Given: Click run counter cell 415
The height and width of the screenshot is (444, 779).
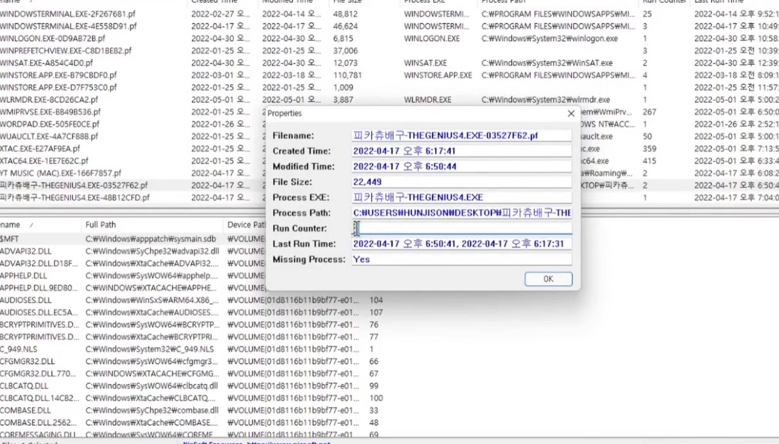Looking at the screenshot, I should click(649, 161).
